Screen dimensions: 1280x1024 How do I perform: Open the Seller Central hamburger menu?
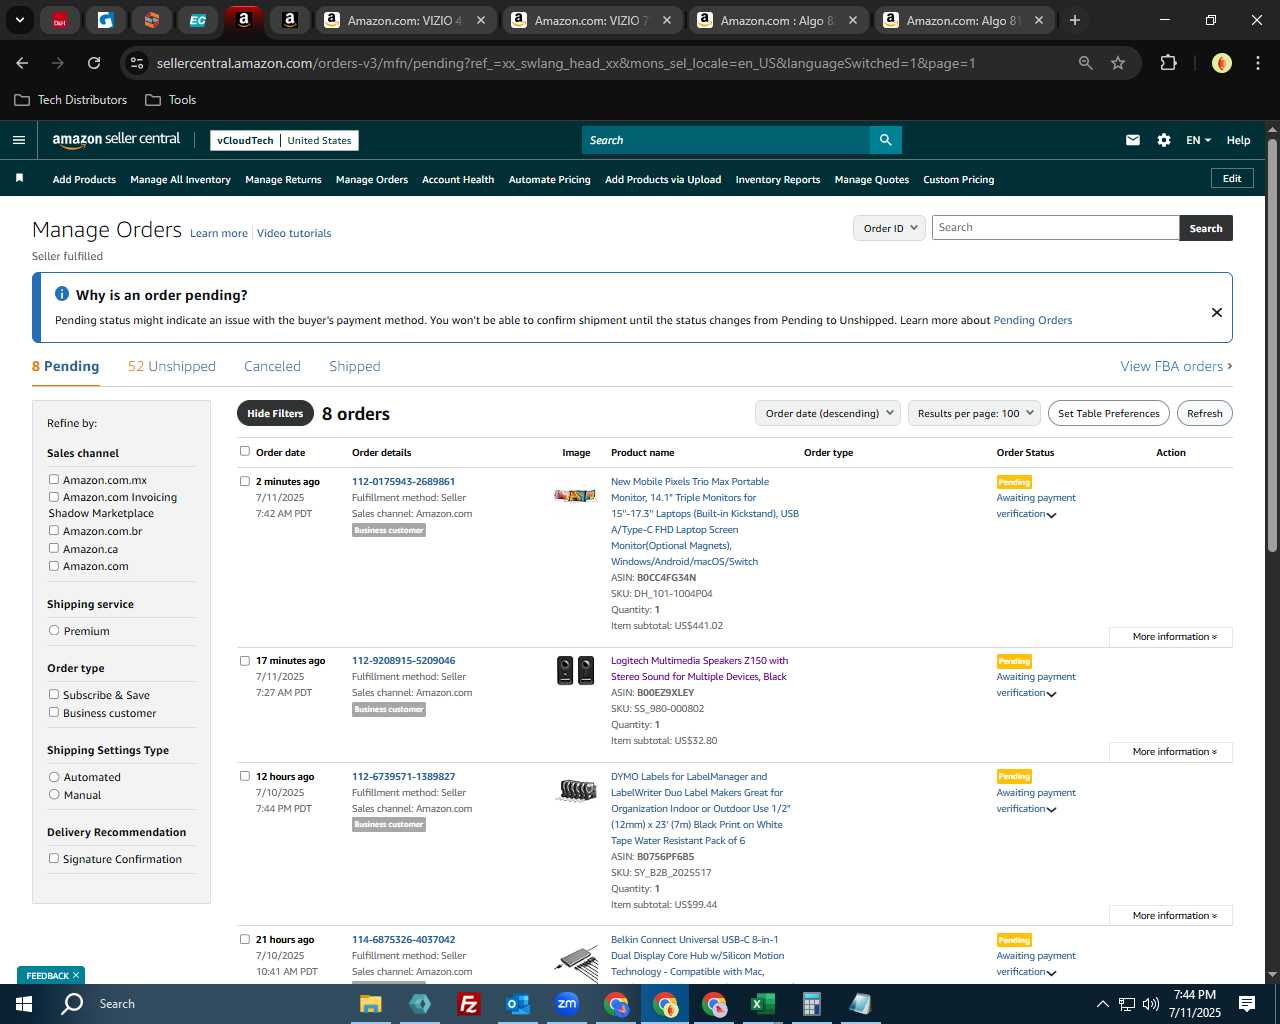pyautogui.click(x=18, y=140)
